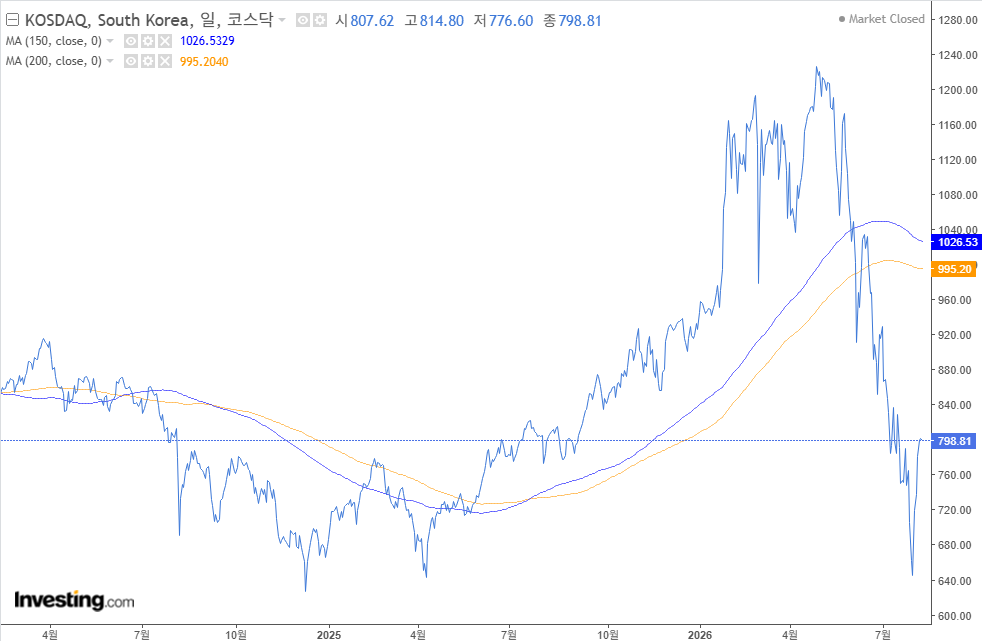
Task: Click the orange MA value 995.2040
Action: [204, 62]
